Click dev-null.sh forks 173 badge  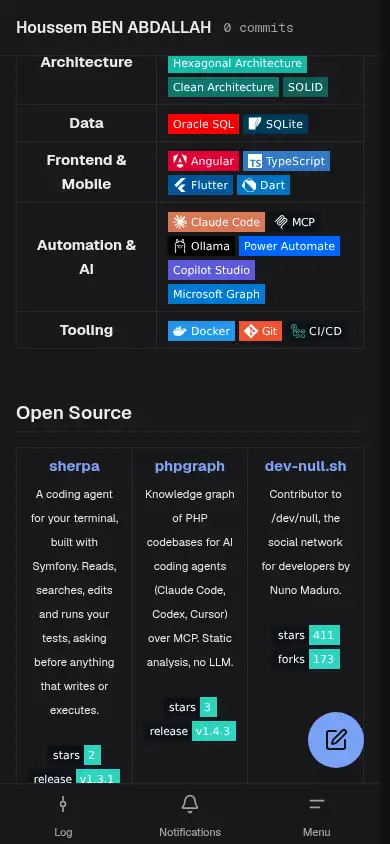pos(306,659)
